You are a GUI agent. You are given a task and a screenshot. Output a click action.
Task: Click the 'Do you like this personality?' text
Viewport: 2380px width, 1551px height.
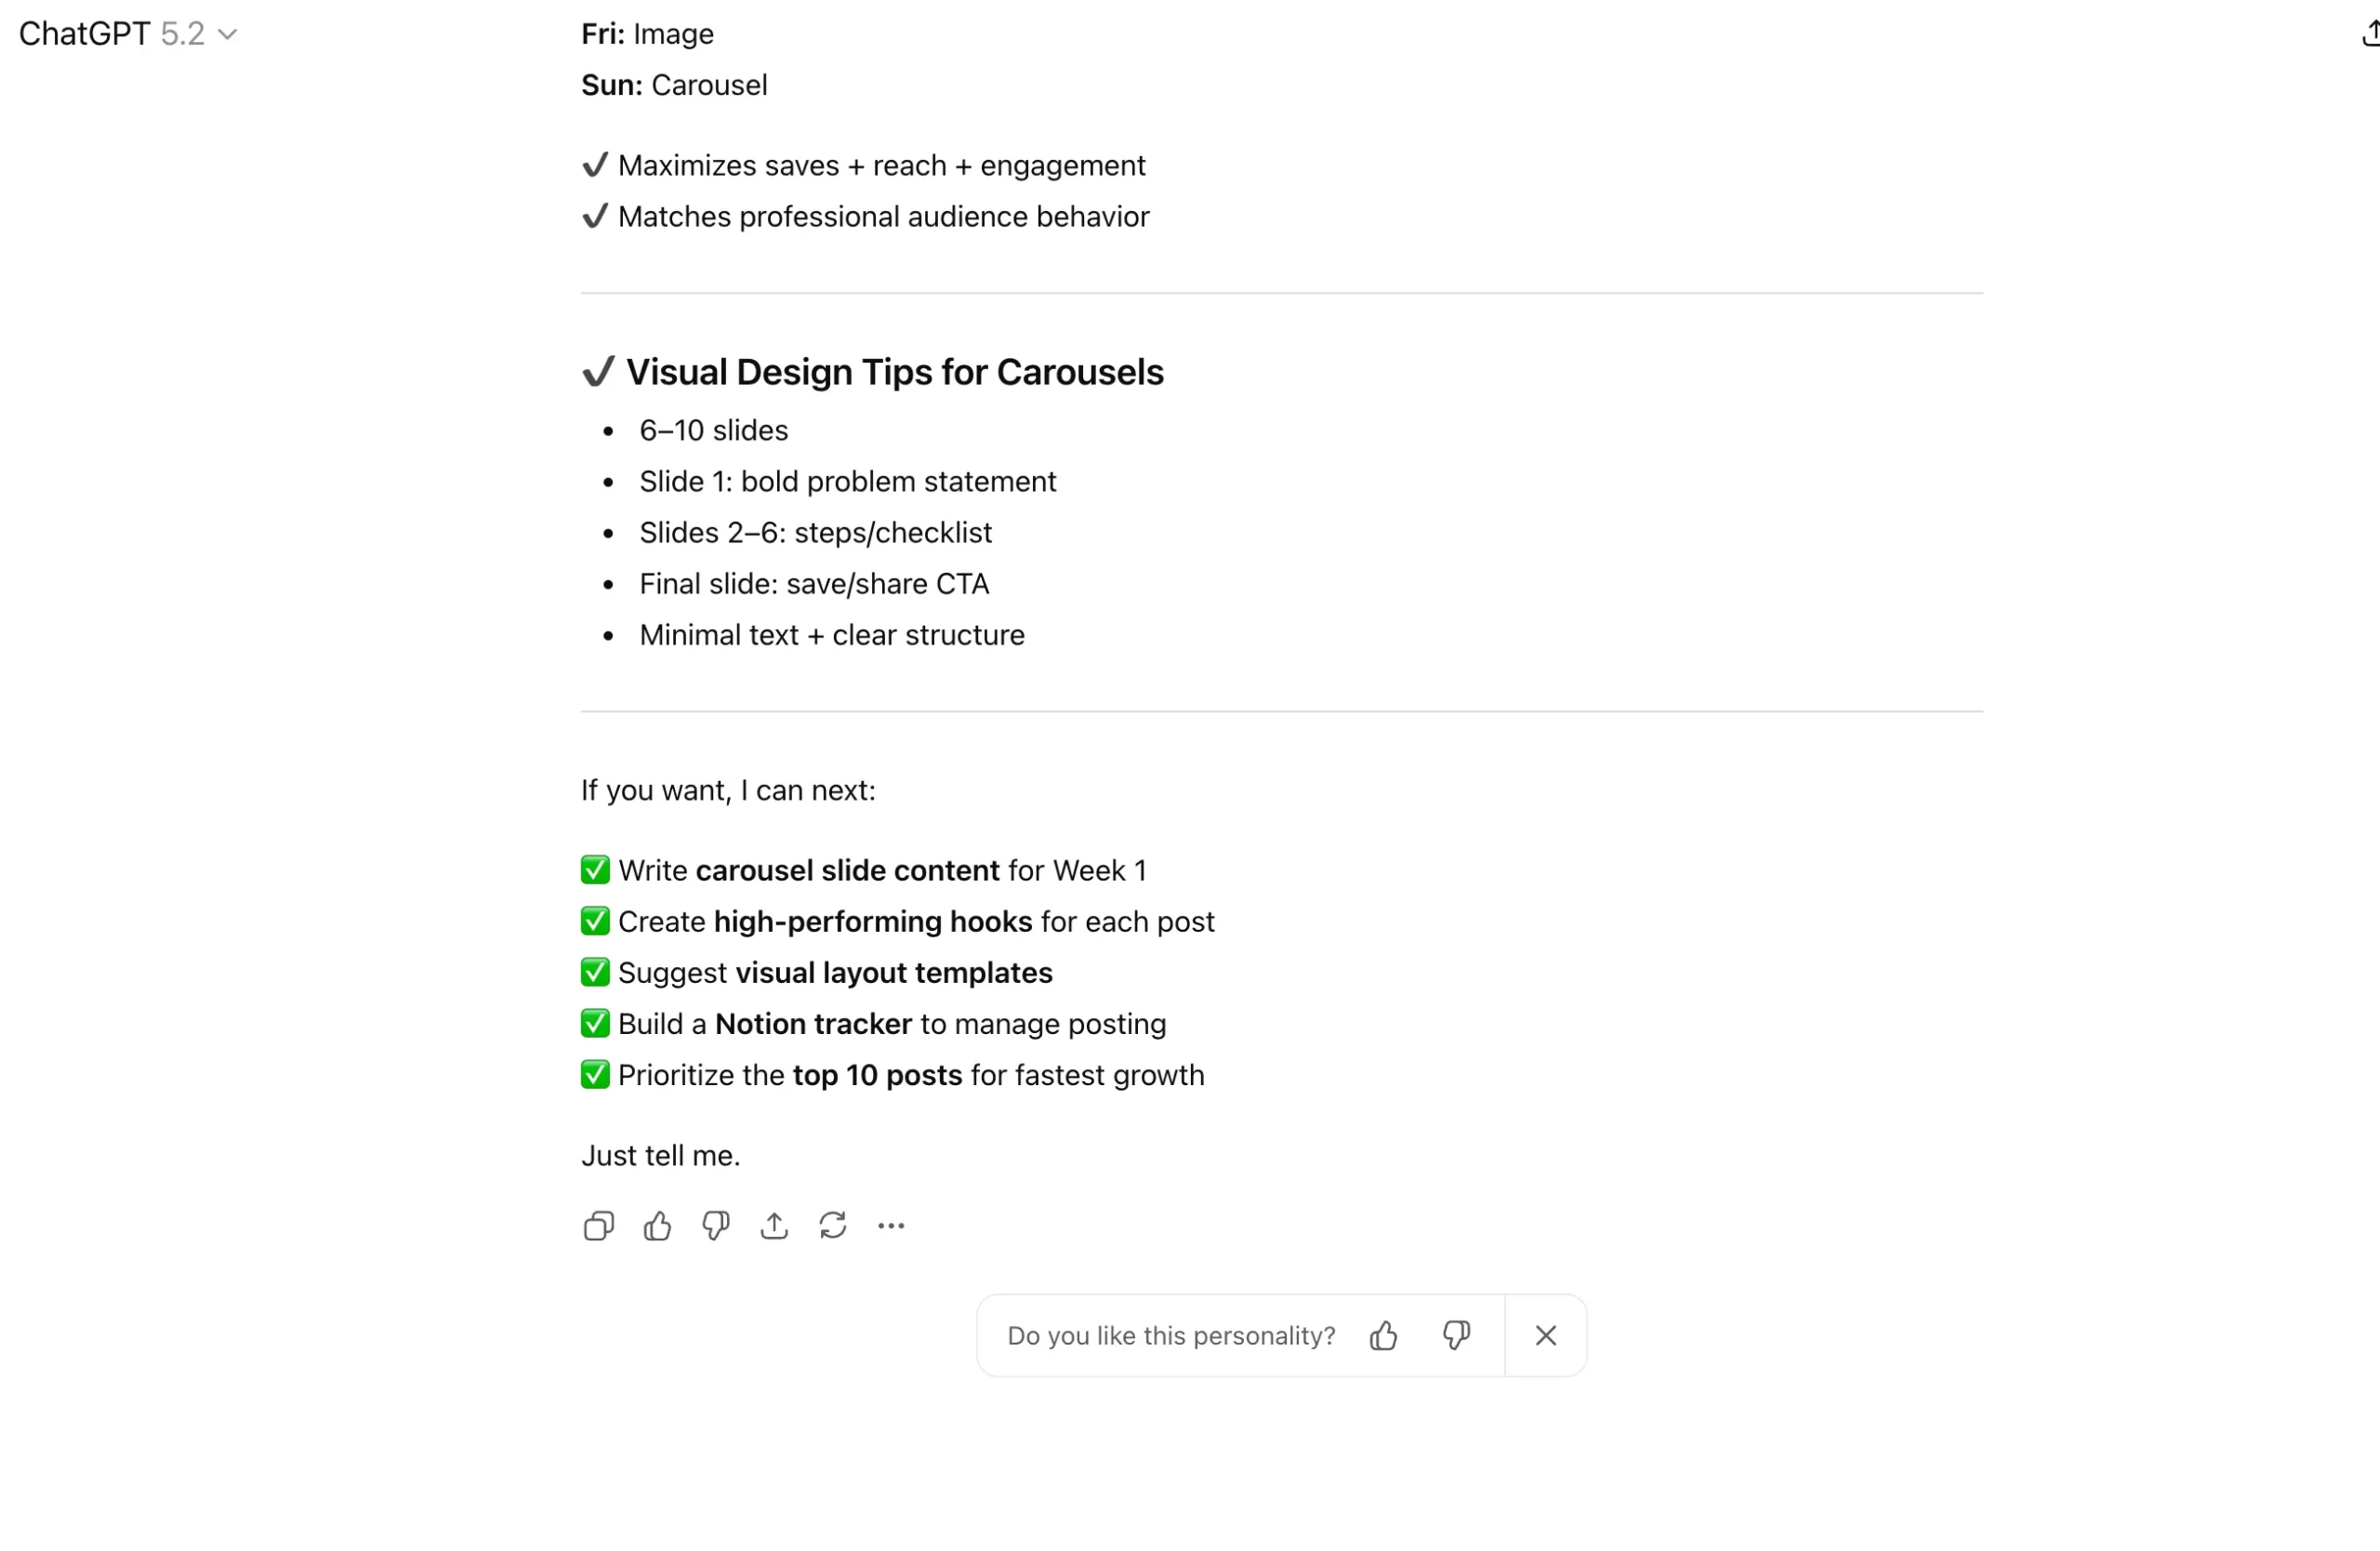[1171, 1336]
